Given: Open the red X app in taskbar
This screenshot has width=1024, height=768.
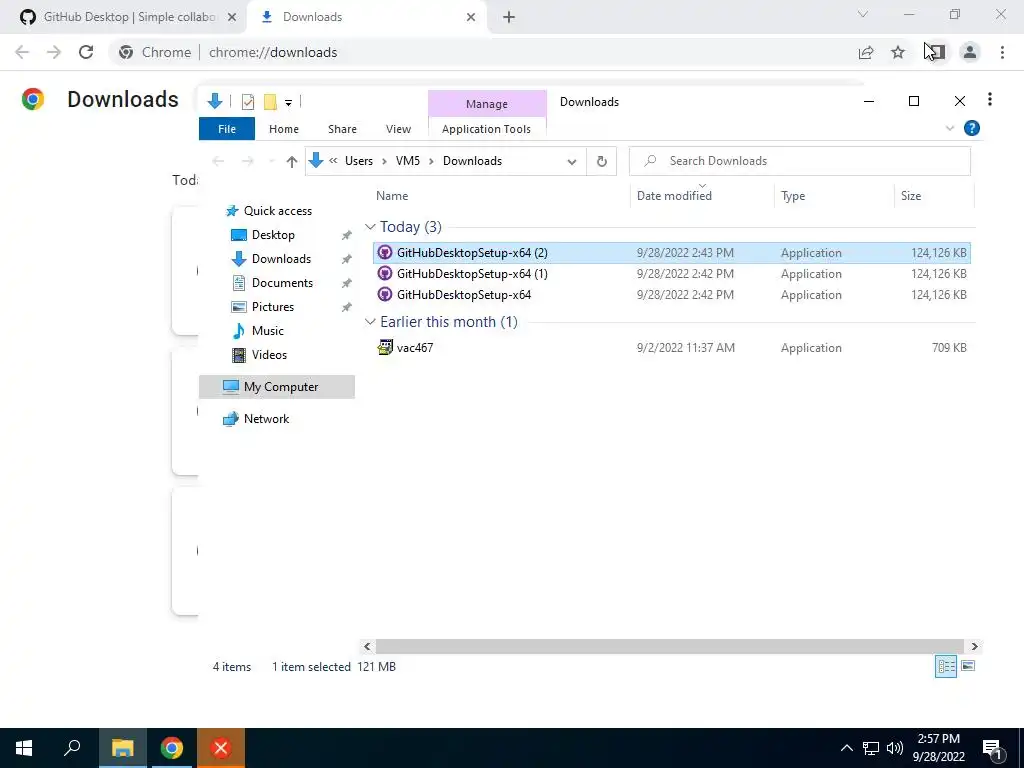Looking at the screenshot, I should click(221, 748).
